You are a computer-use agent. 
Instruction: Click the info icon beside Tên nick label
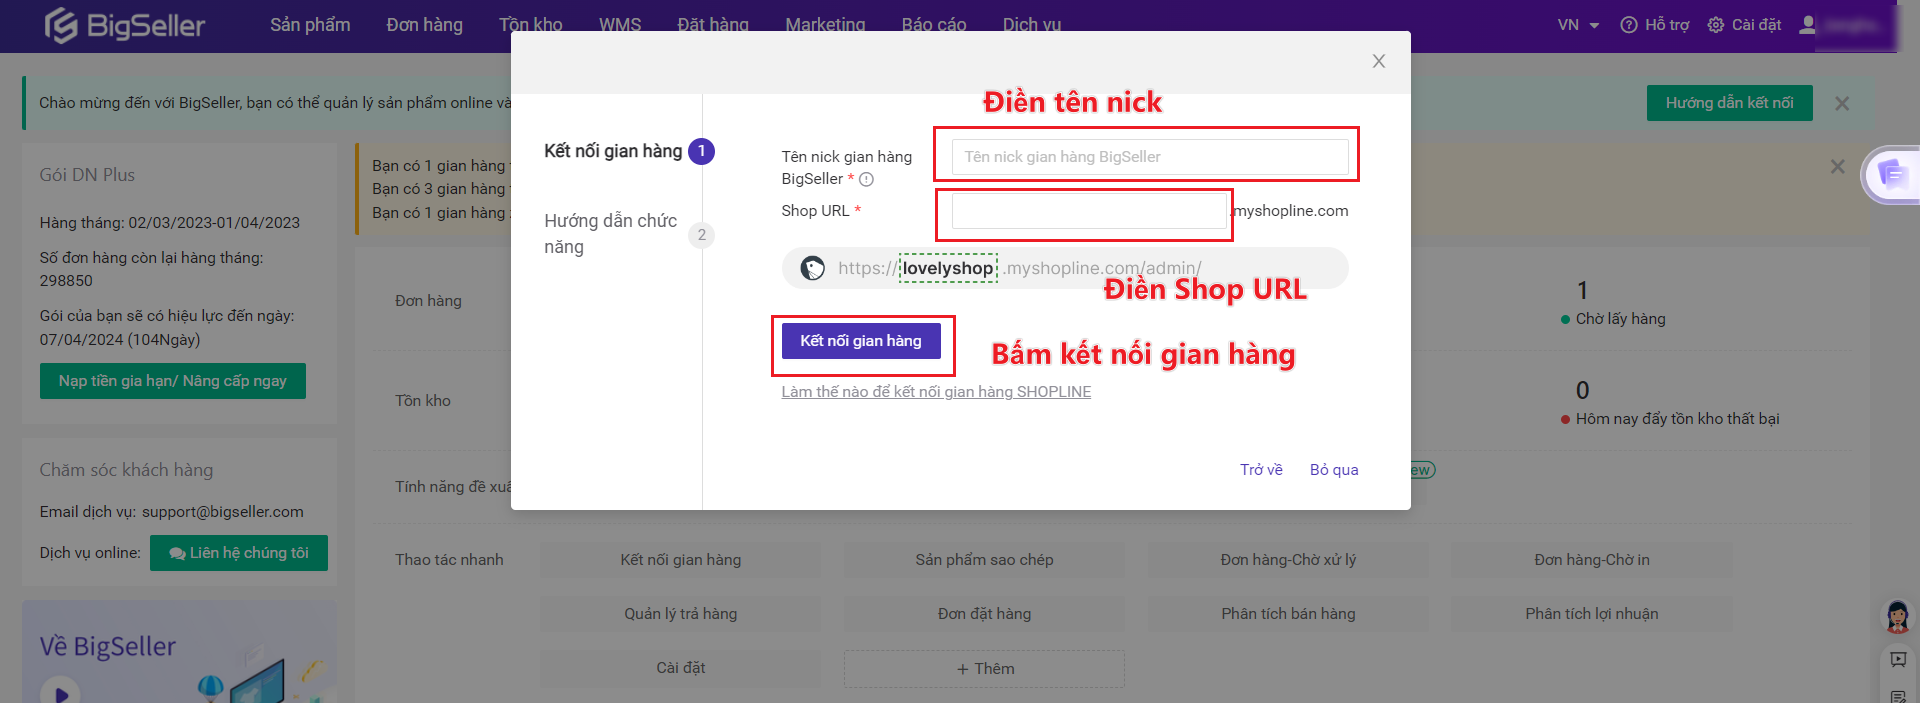point(866,179)
